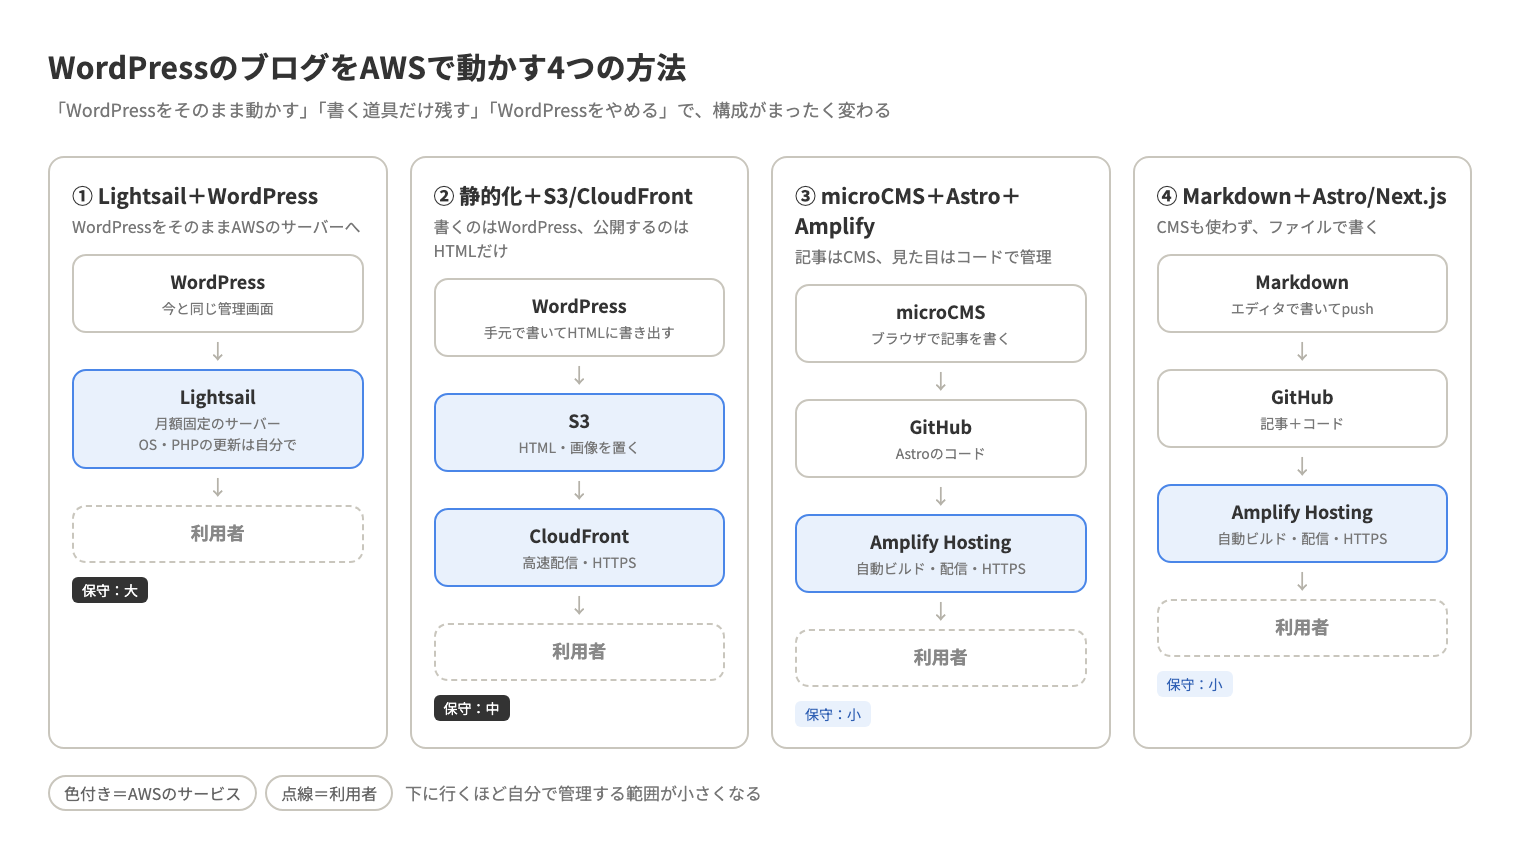
Task: Select the heading "③ microCMS＋Astro＋Amplify"
Action: click(908, 211)
